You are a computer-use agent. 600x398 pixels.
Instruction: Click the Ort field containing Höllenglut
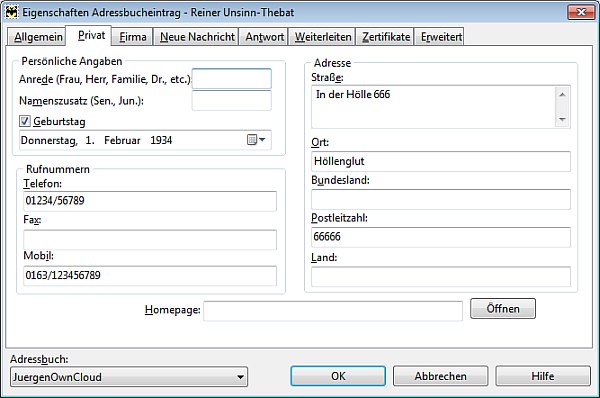click(441, 161)
